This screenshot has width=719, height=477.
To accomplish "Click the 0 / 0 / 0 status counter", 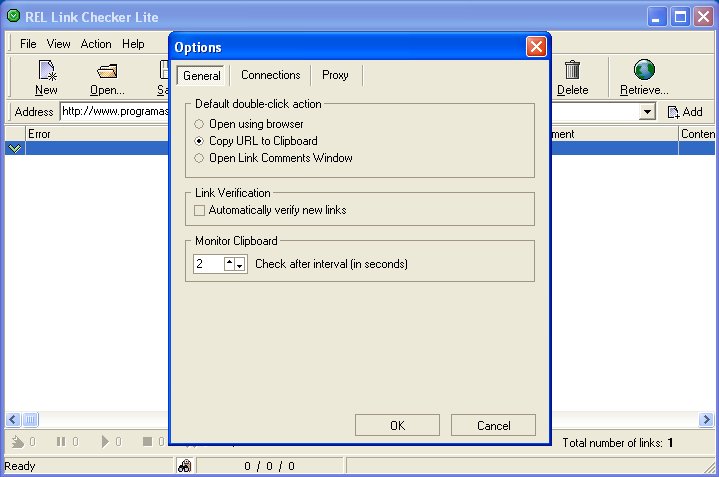I will click(x=269, y=466).
